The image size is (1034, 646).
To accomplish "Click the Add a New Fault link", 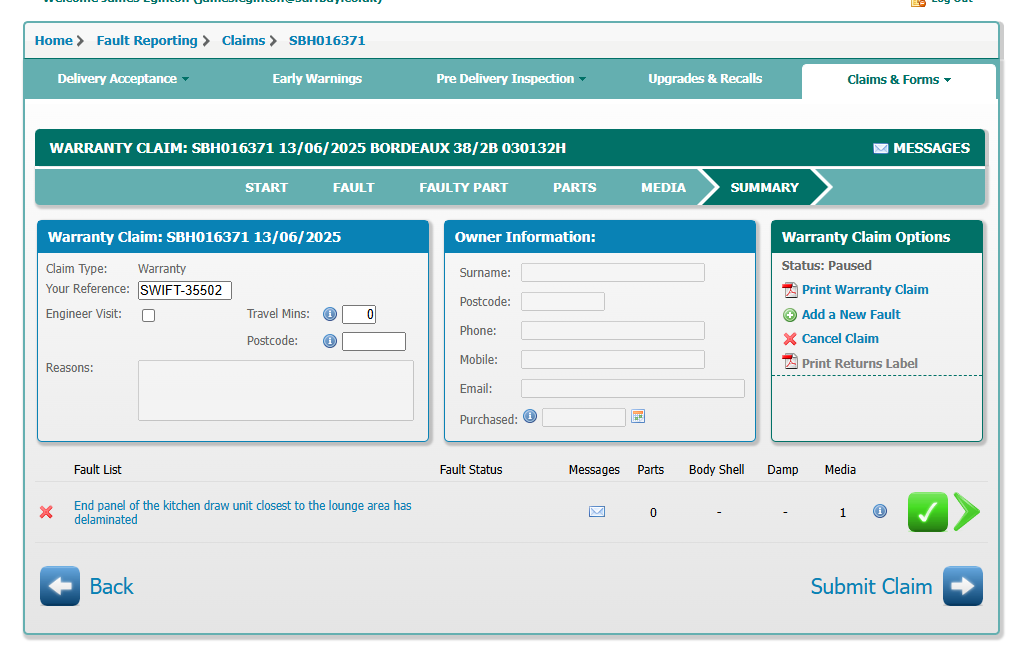I will coord(851,315).
